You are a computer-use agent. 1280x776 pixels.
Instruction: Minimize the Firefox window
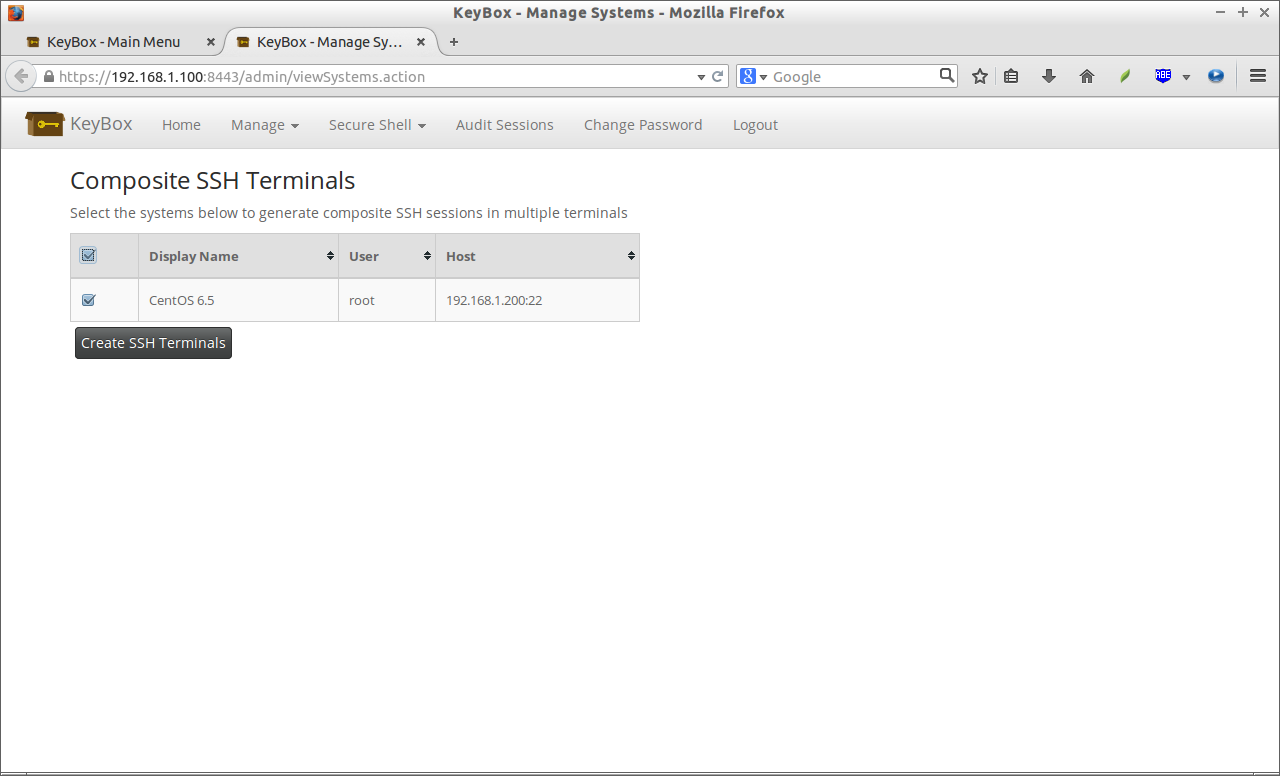click(x=1221, y=12)
